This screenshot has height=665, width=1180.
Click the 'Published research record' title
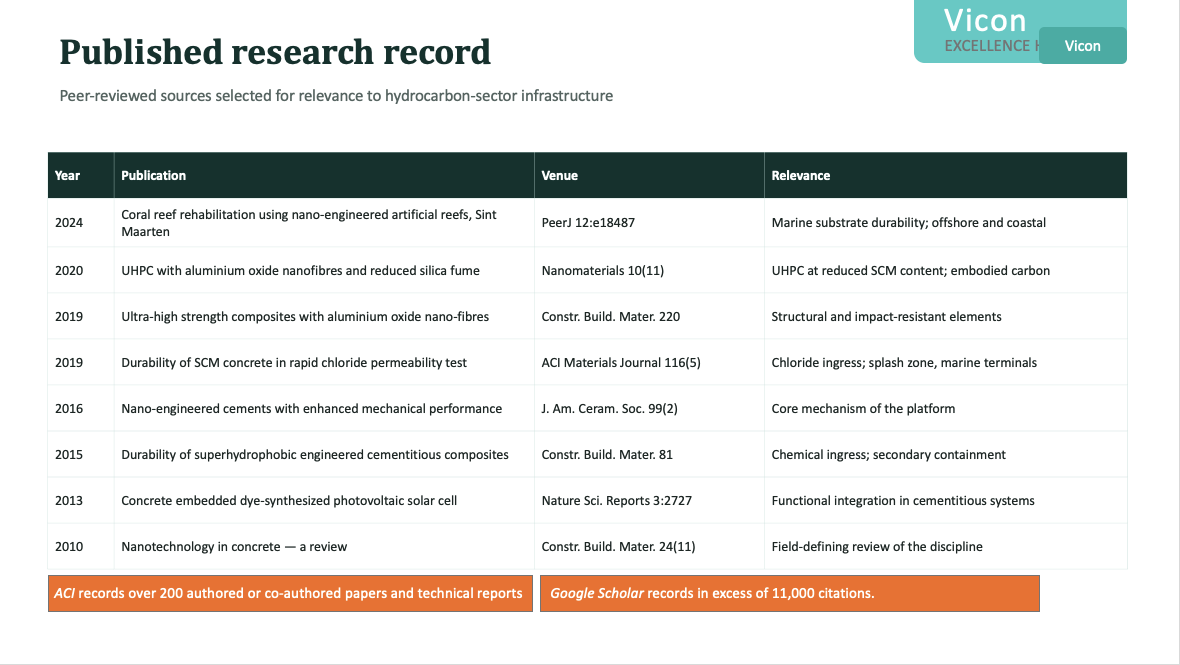click(x=275, y=52)
